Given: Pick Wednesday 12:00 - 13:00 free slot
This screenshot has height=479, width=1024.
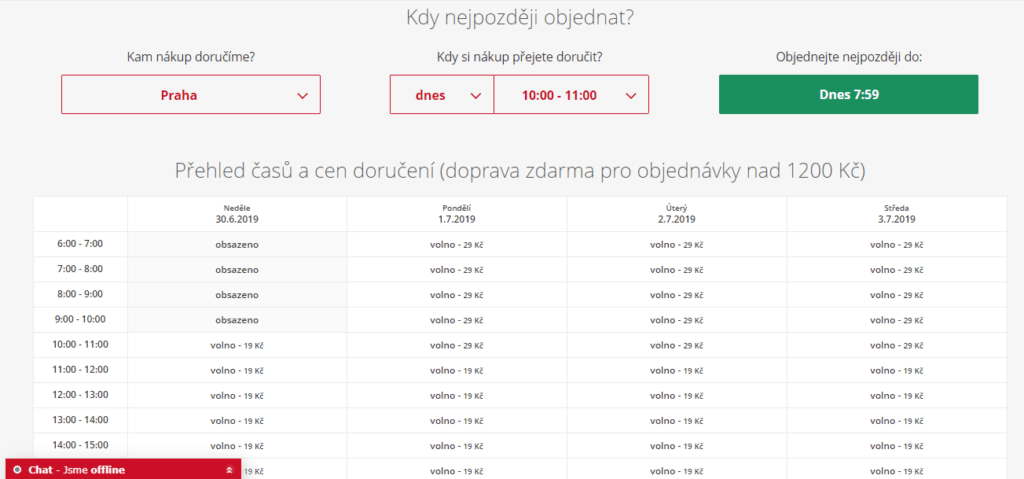Looking at the screenshot, I should 897,395.
